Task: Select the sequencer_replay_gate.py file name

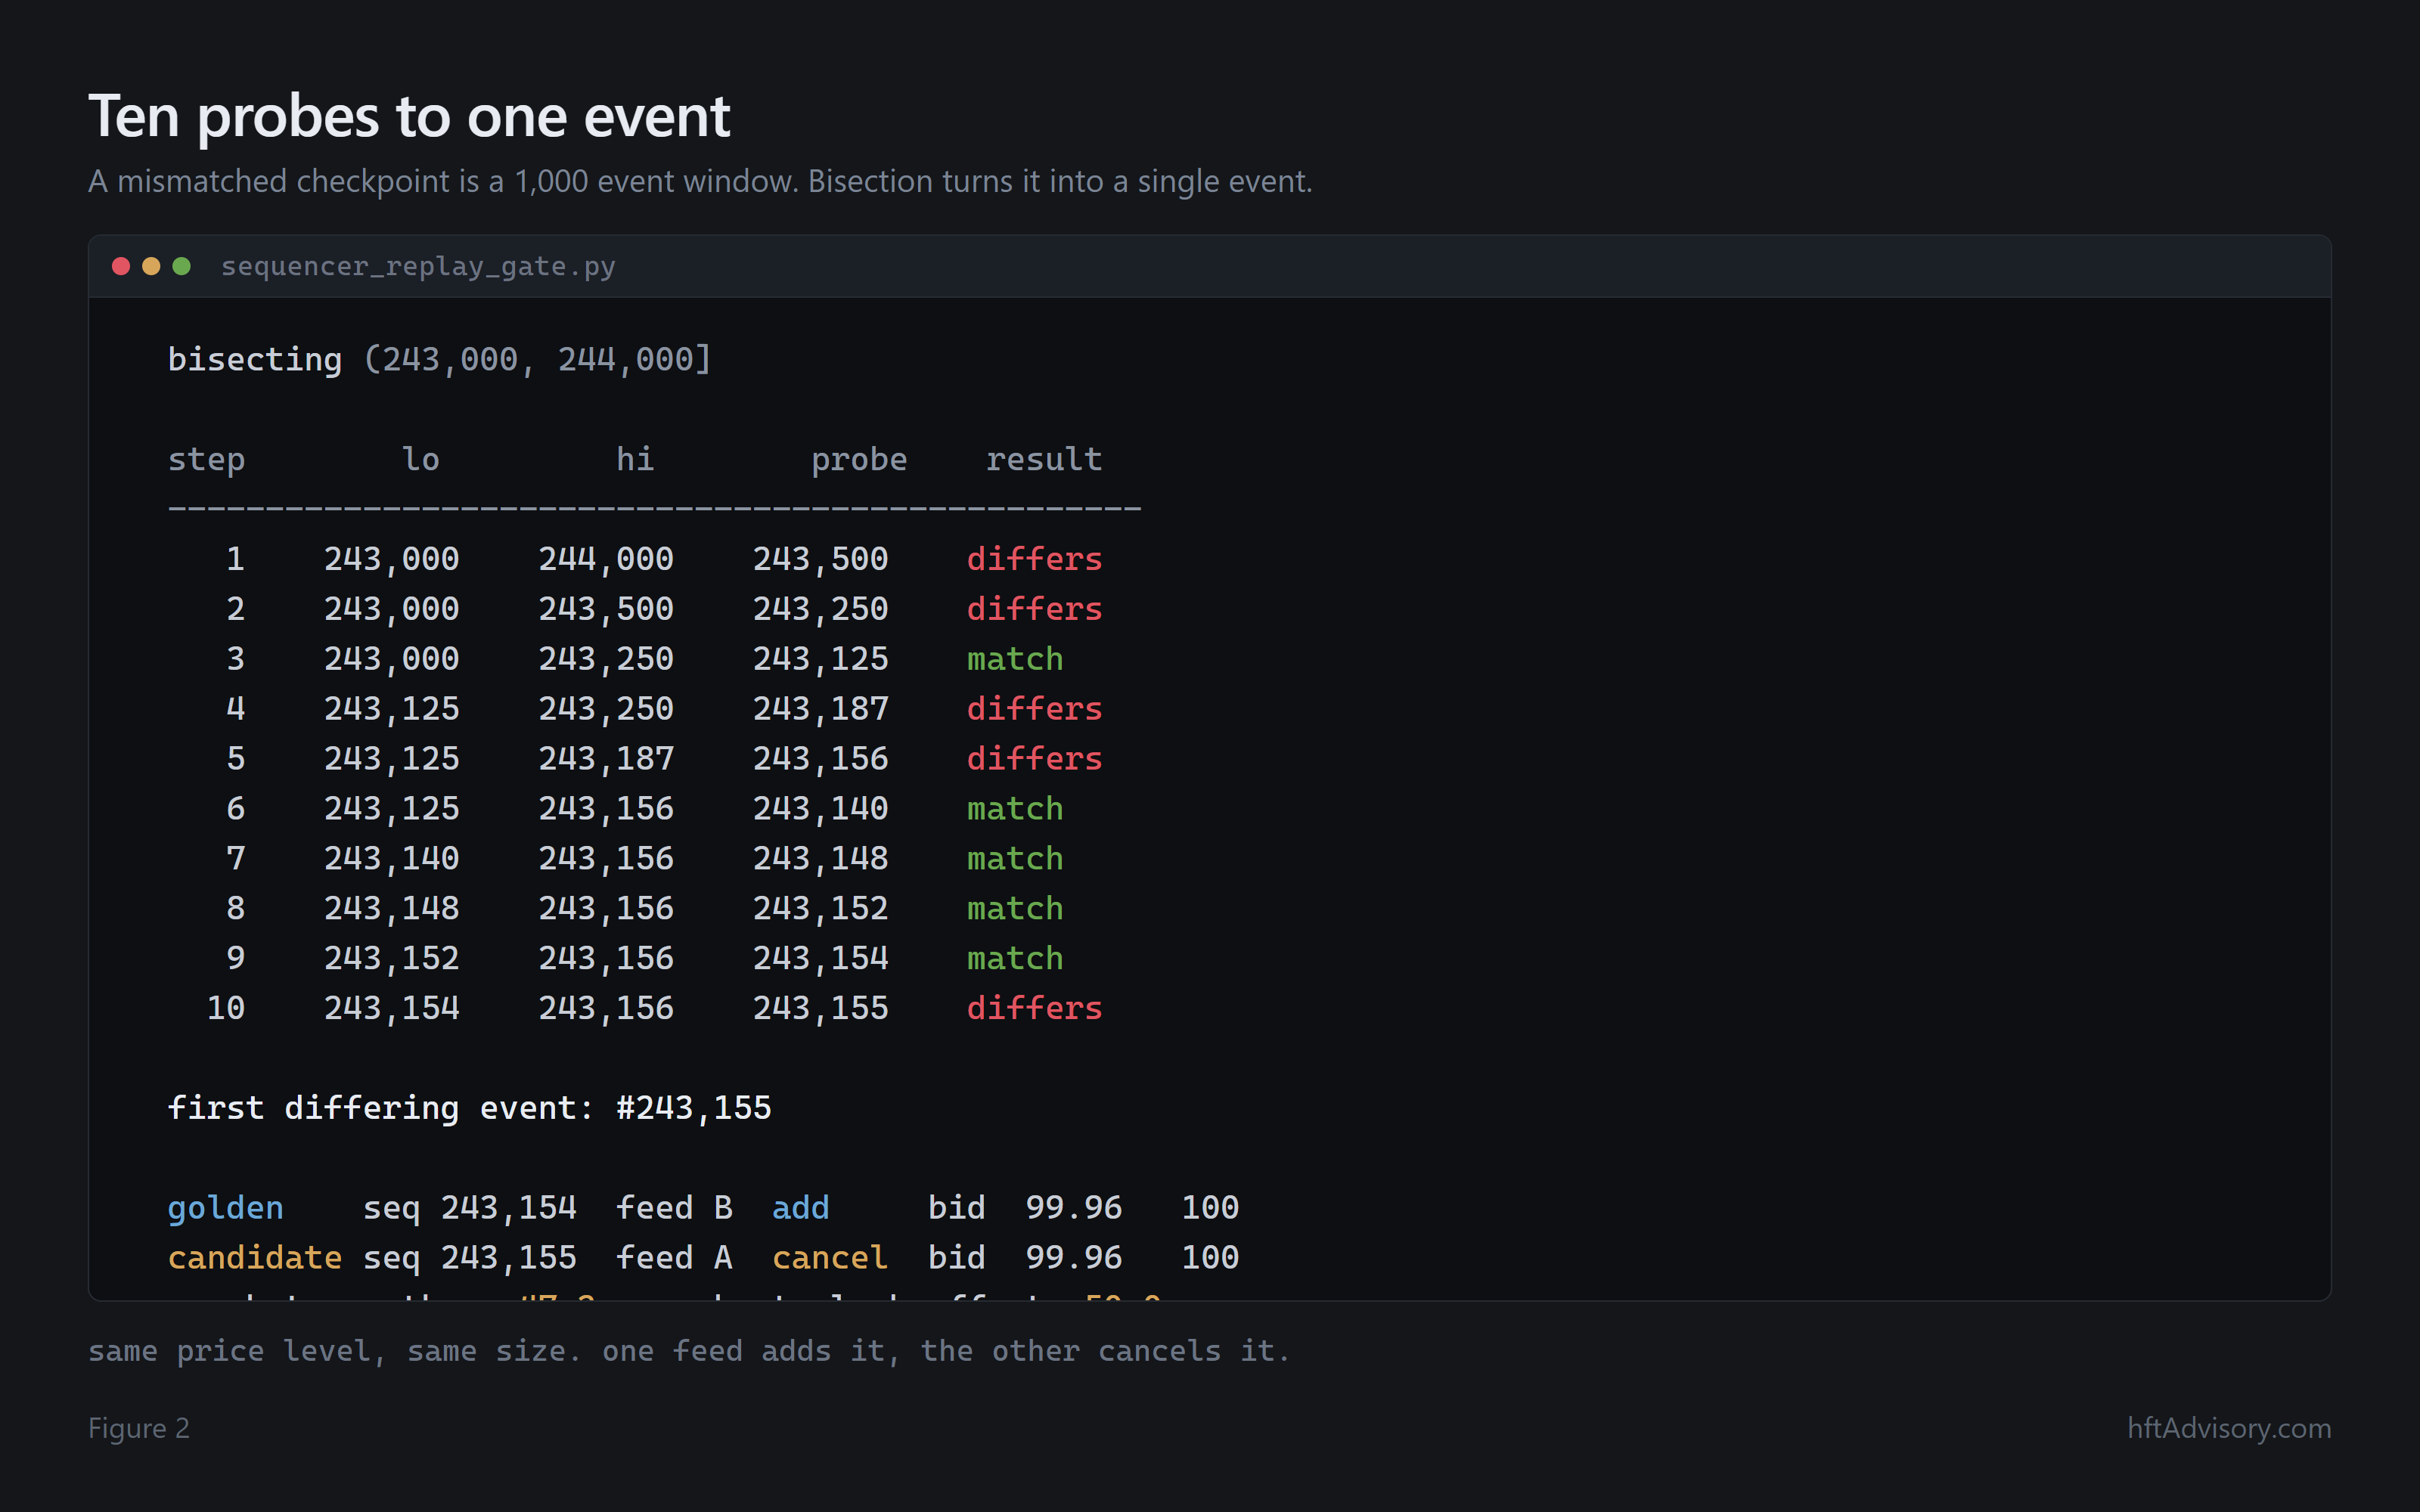Action: pos(418,267)
